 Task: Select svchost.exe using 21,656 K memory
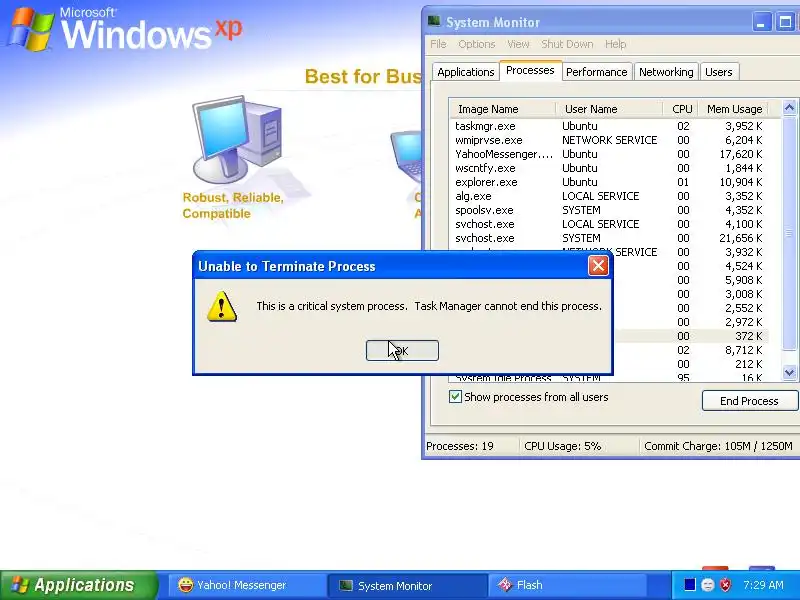pyautogui.click(x=609, y=238)
